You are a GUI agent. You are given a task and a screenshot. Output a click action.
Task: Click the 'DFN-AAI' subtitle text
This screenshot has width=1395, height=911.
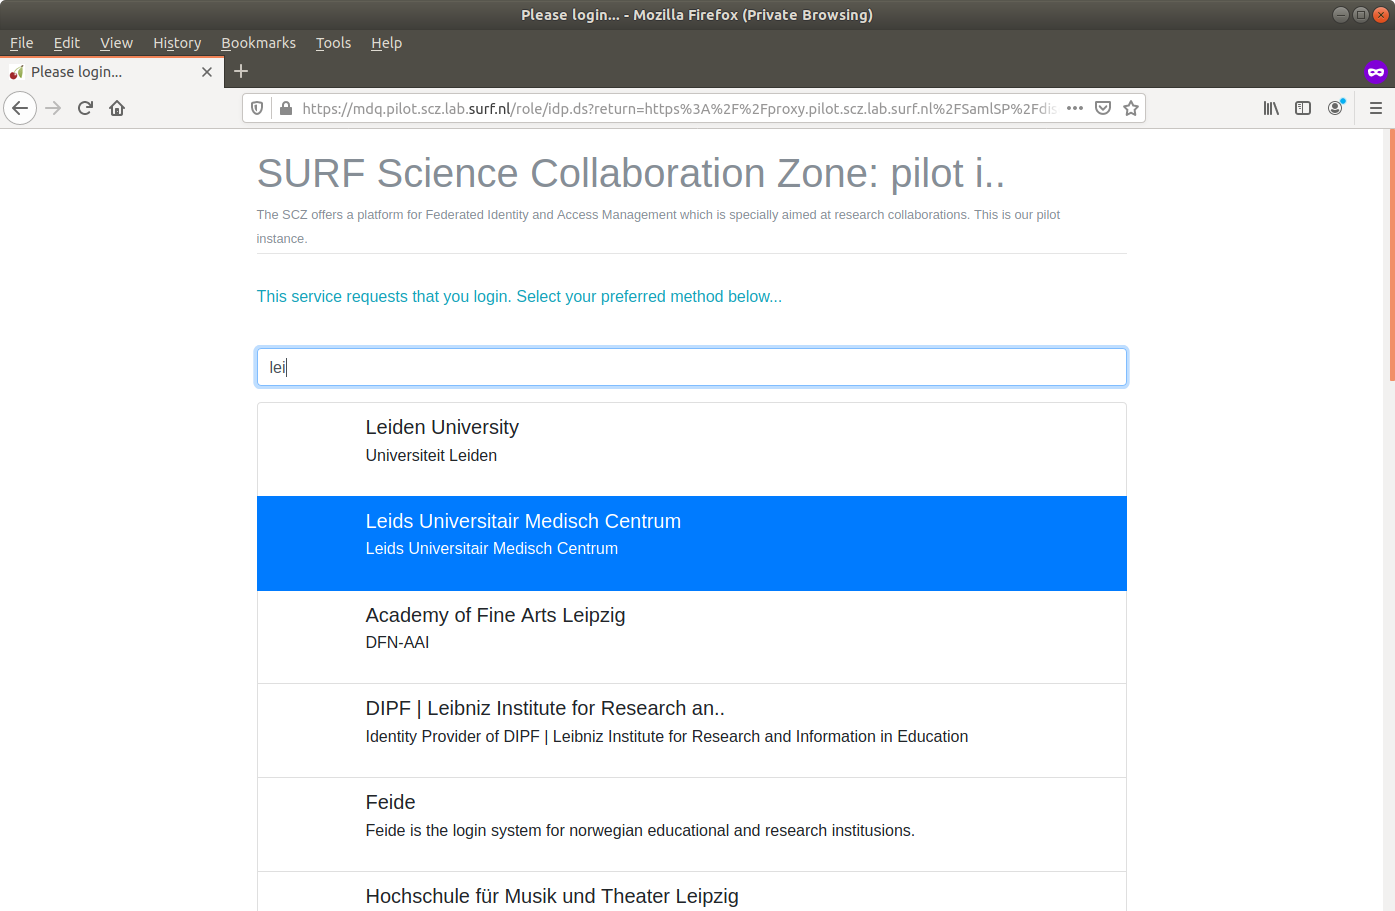coord(397,642)
